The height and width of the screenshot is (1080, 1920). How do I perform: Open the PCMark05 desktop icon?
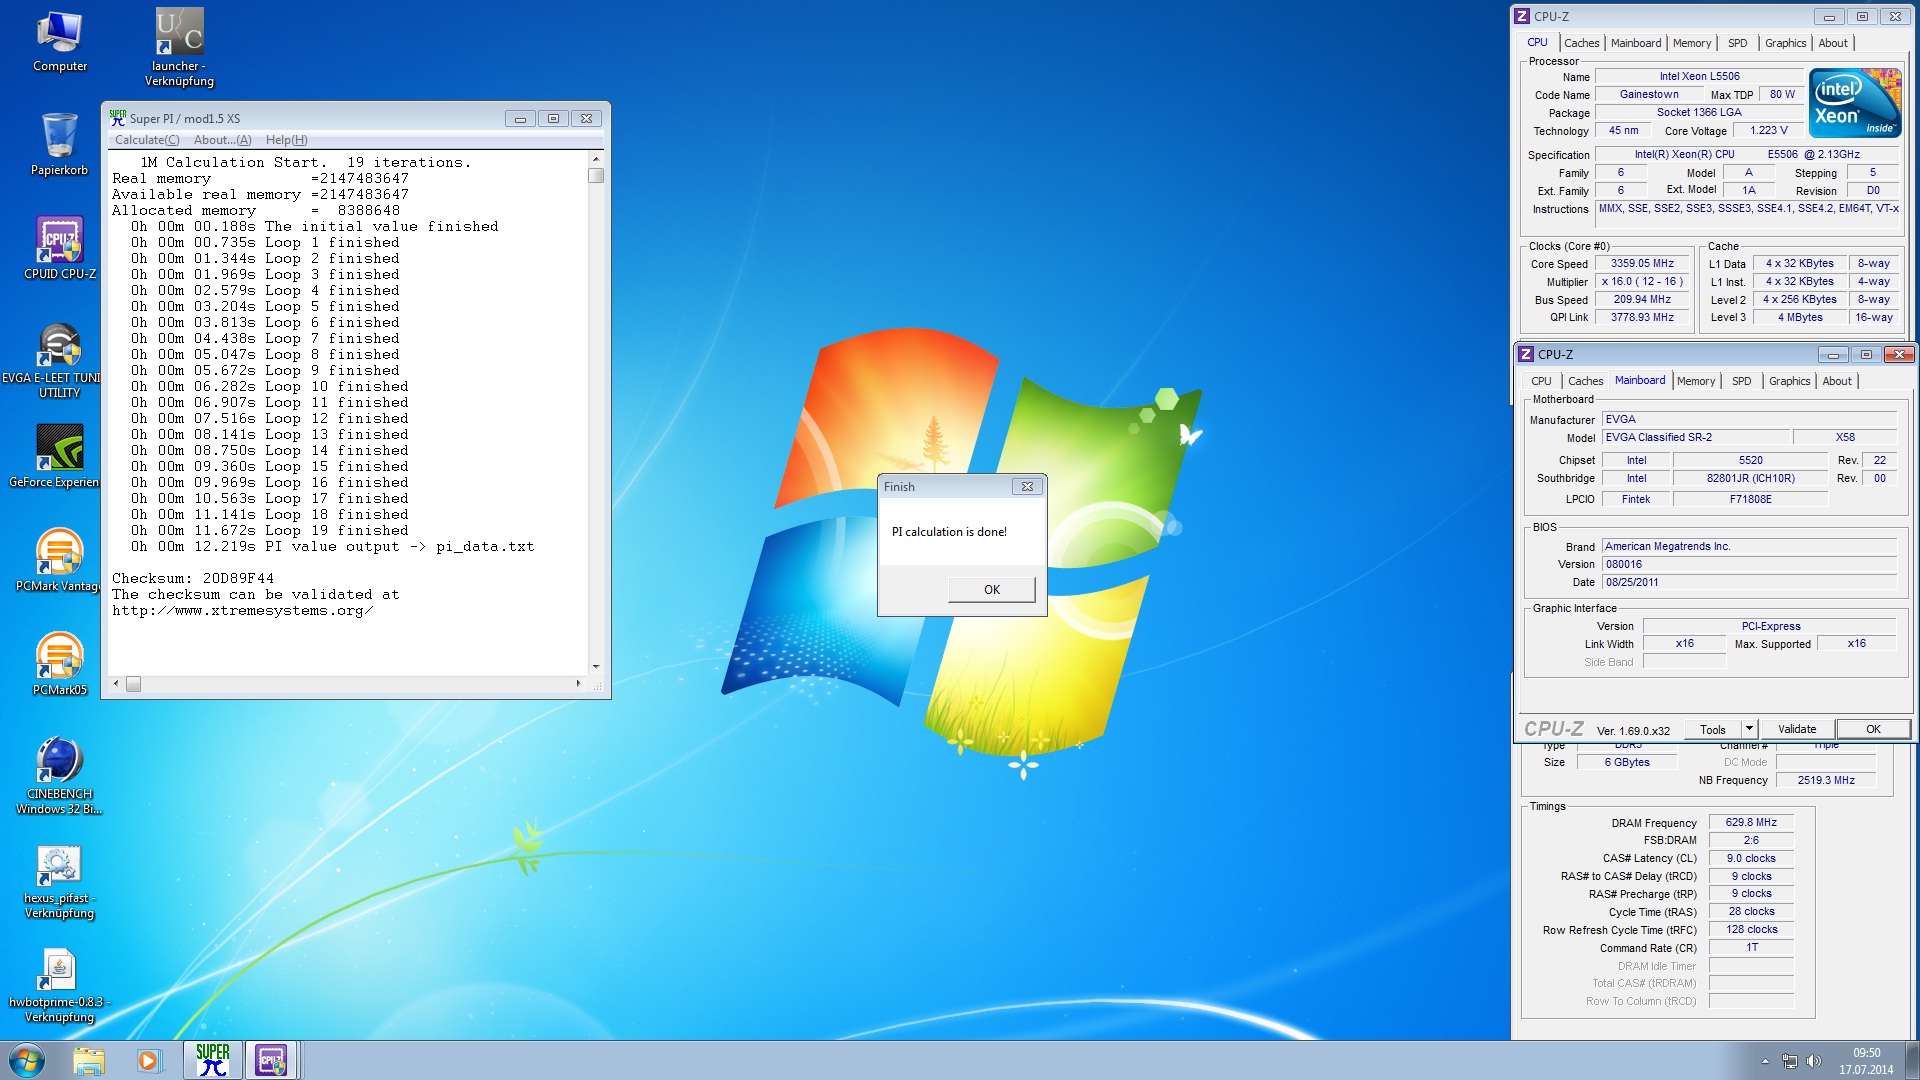pos(60,664)
